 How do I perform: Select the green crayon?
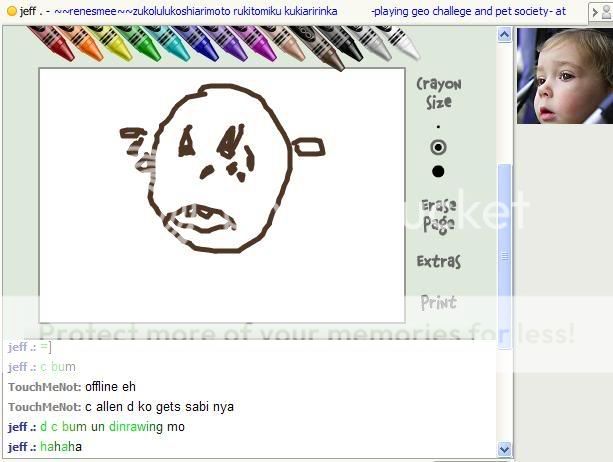pyautogui.click(x=140, y=42)
